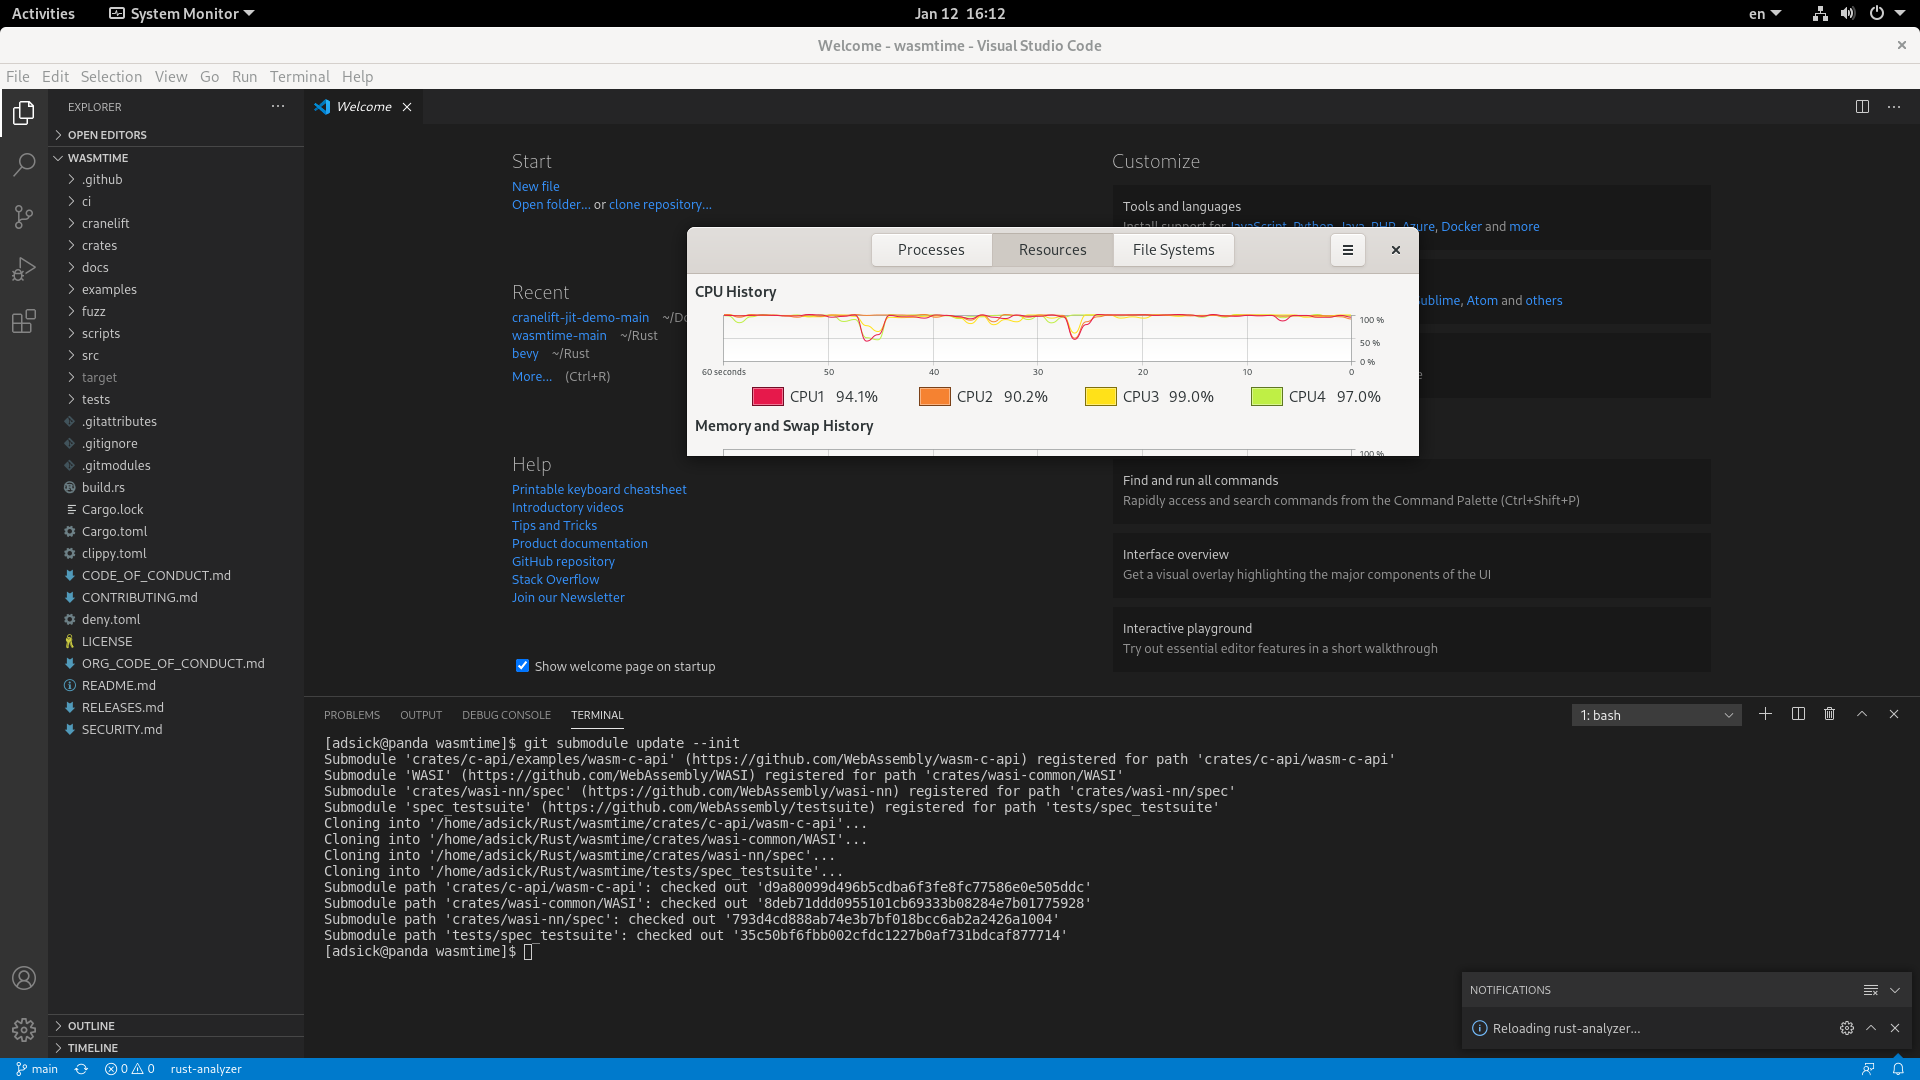Image resolution: width=1920 pixels, height=1080 pixels.
Task: Open the 1: bash terminal dropdown
Action: tap(1656, 715)
